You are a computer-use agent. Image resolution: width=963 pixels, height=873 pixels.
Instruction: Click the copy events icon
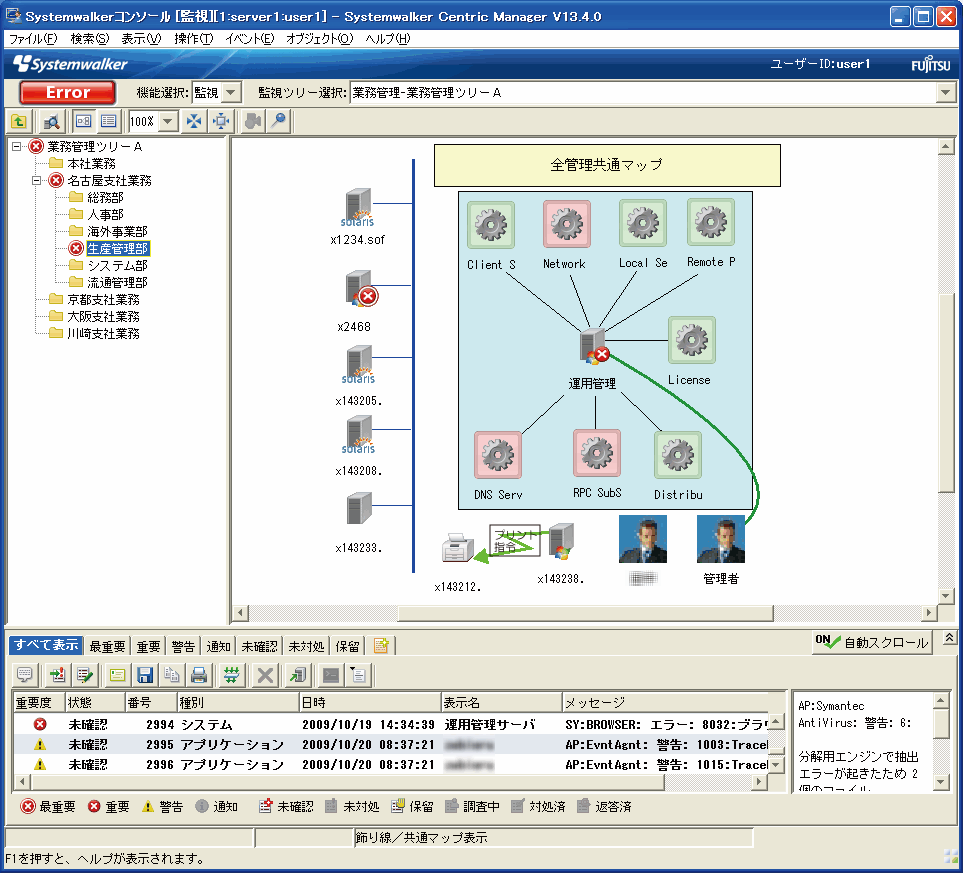172,675
